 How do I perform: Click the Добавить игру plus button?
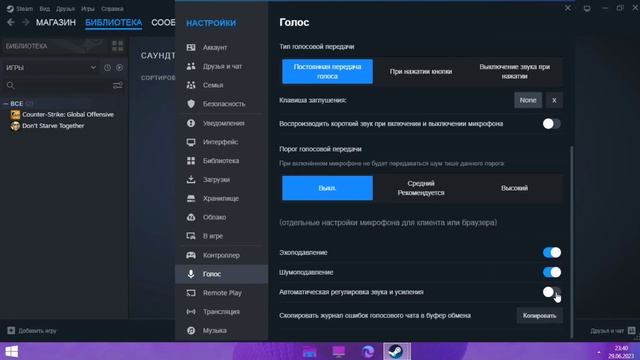coord(32,331)
